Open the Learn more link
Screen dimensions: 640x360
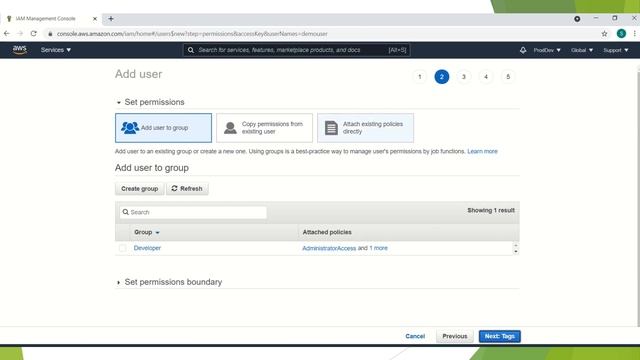click(482, 151)
